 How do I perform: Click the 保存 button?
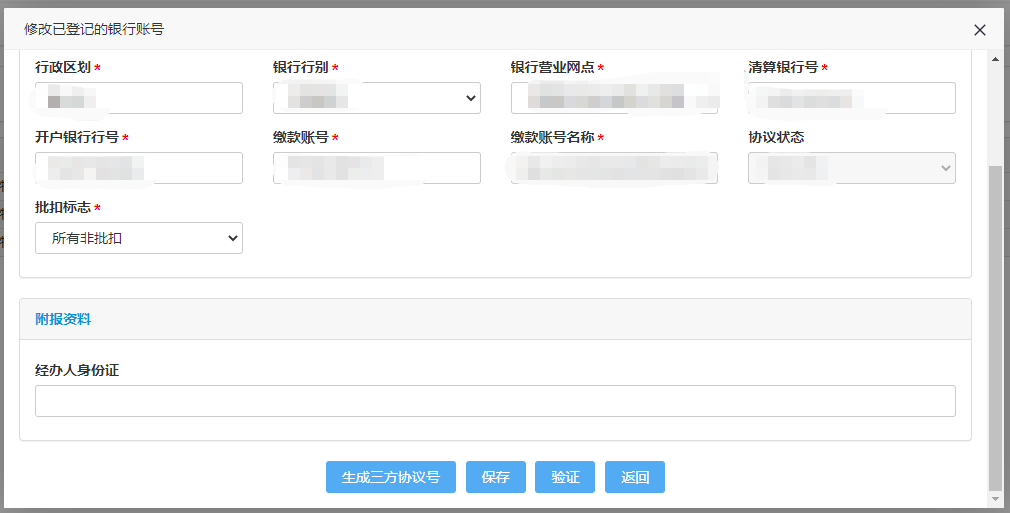click(496, 477)
